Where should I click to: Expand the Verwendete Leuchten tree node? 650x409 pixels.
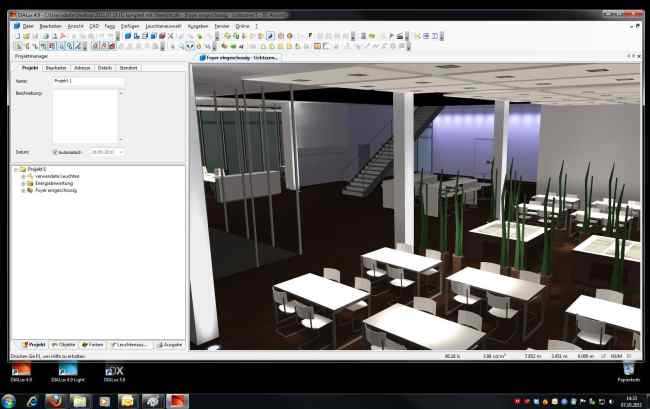[x=24, y=176]
